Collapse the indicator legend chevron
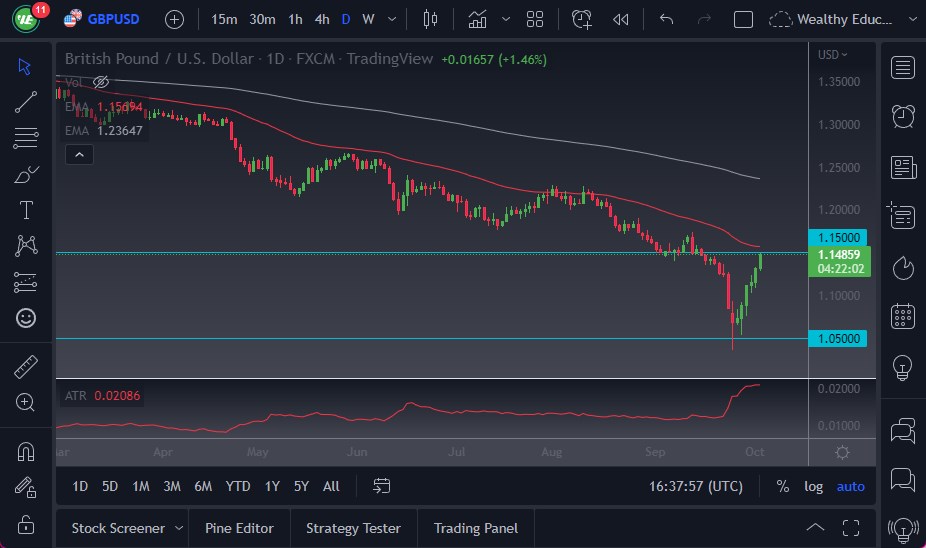This screenshot has width=926, height=548. click(79, 154)
